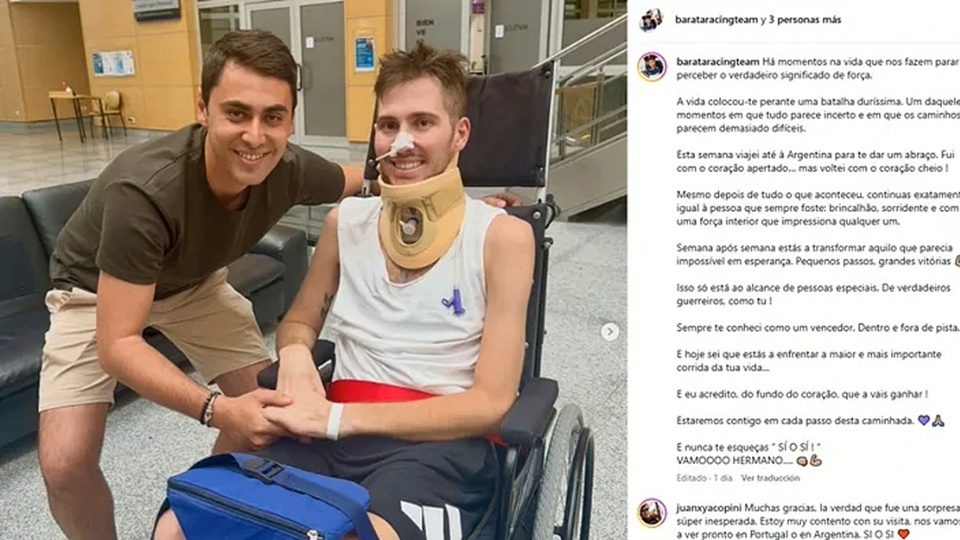Screen dimensions: 960x540
Task: Click the praying hands emoji in the caption
Action: click(938, 421)
